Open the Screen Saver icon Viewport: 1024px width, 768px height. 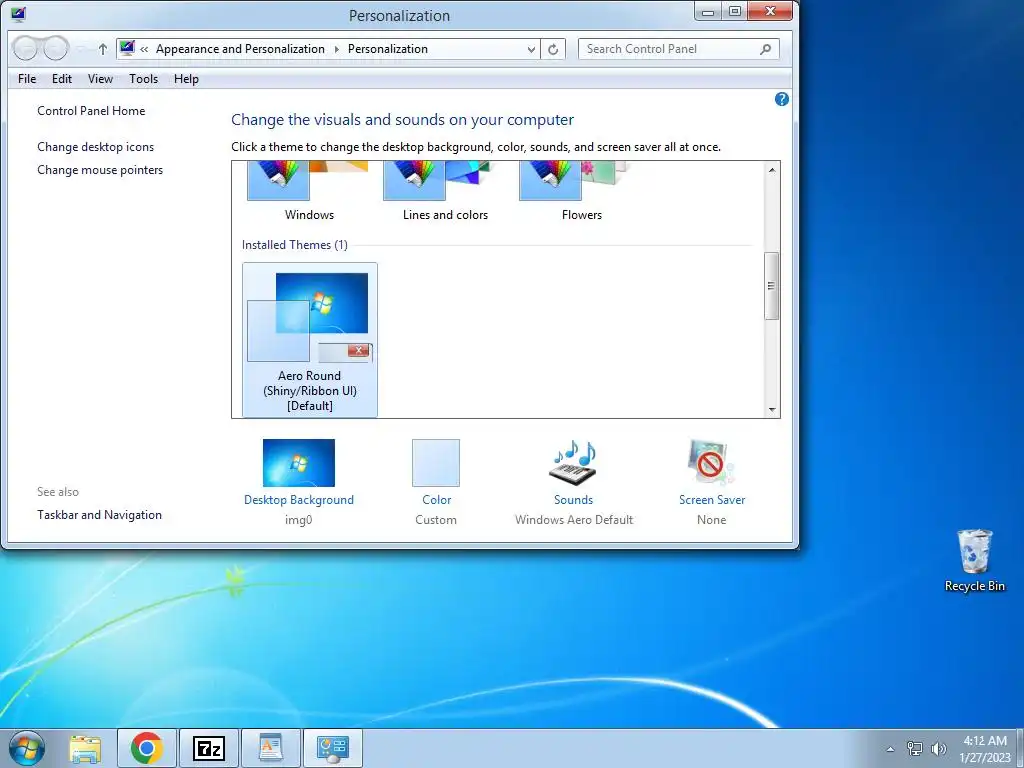pos(711,462)
